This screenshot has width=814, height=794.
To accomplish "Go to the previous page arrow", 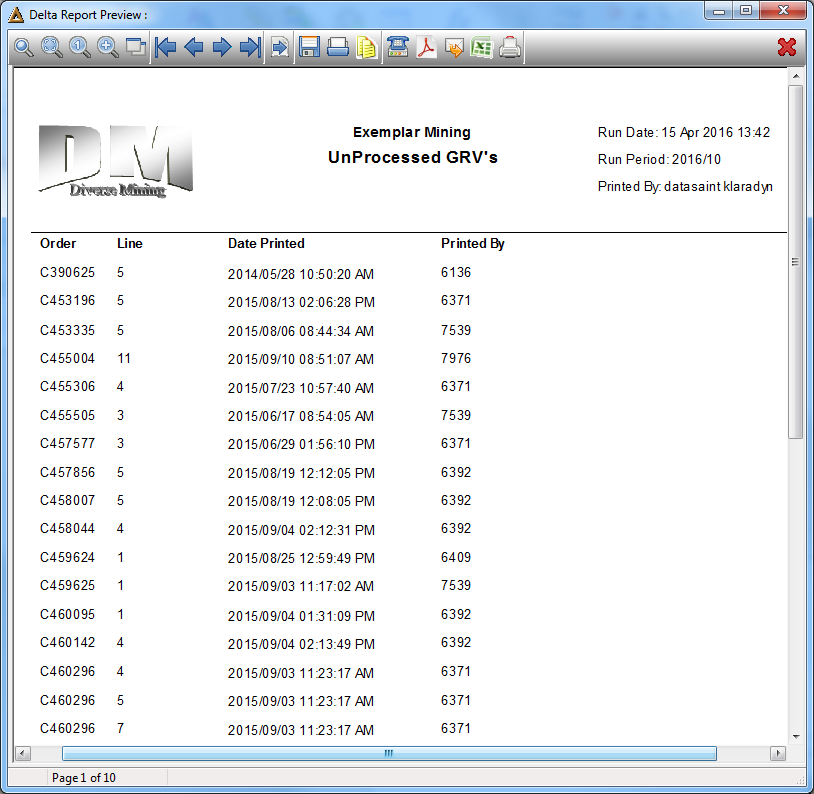I will (x=194, y=47).
